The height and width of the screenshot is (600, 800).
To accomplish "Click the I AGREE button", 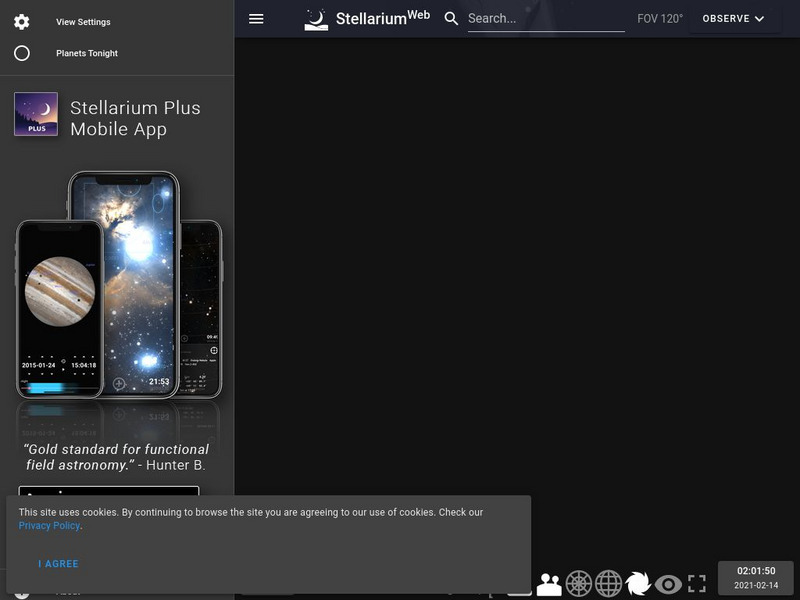I will (57, 563).
